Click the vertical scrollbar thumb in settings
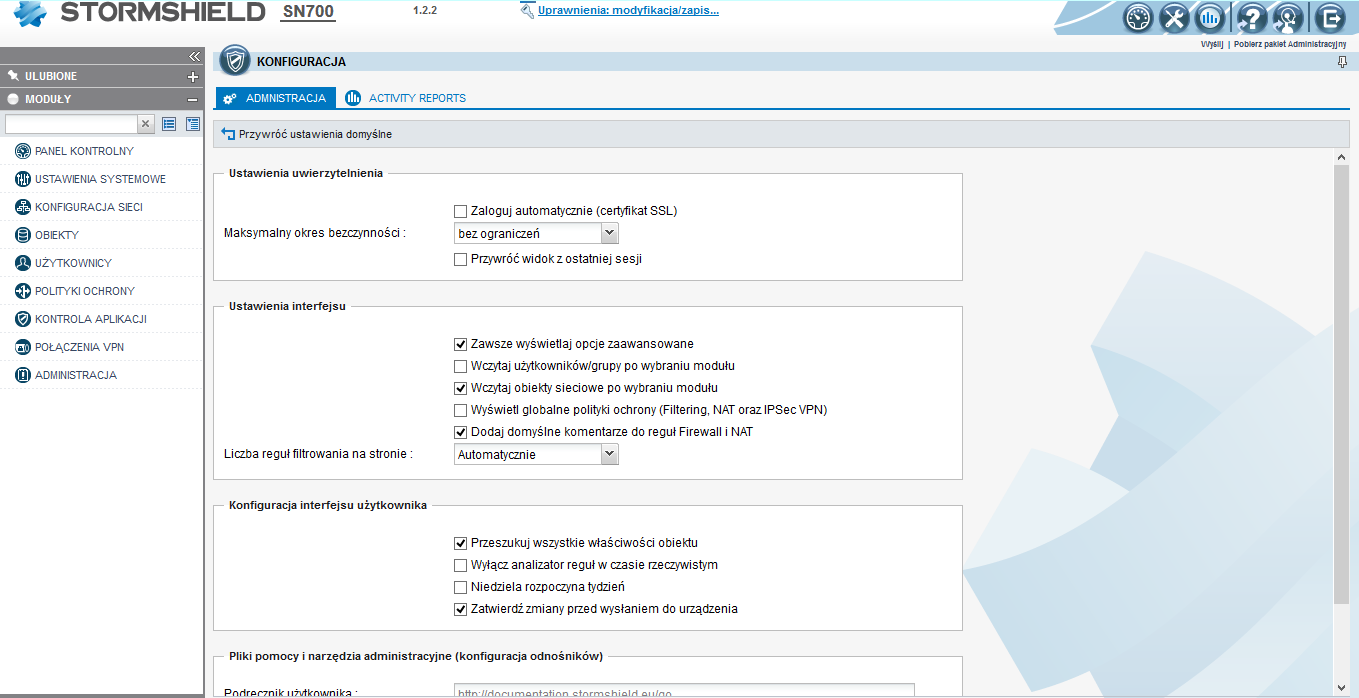 pos(1341,384)
